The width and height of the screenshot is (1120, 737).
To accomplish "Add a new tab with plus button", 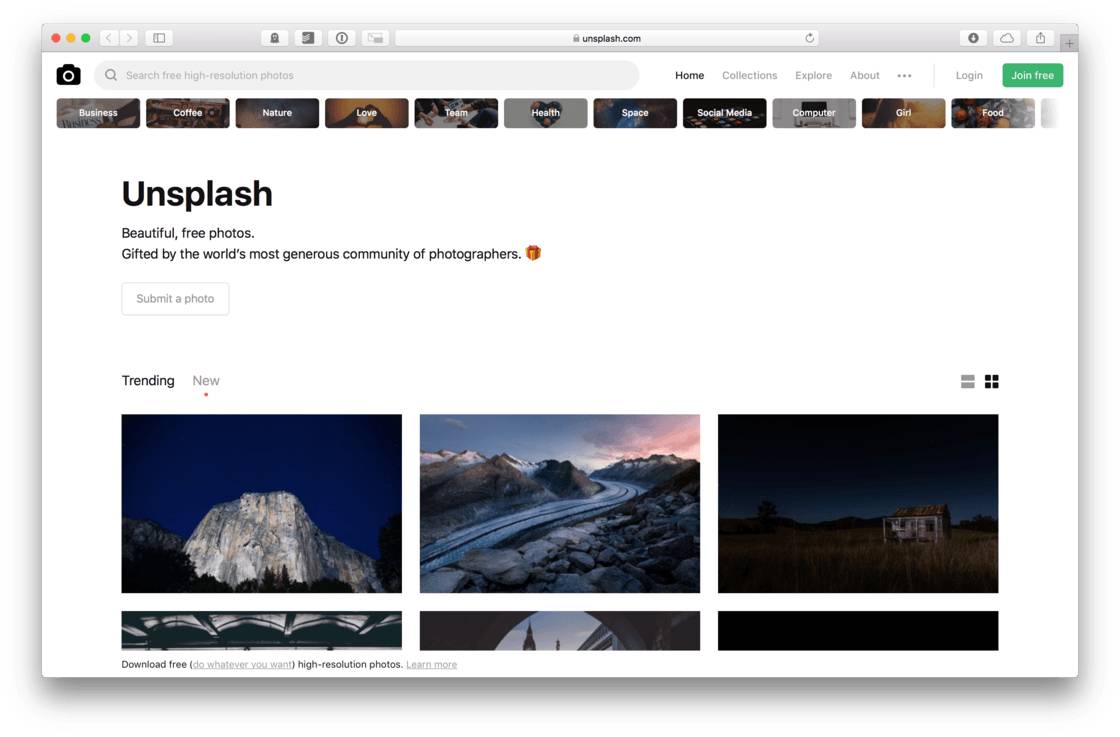I will [1069, 44].
